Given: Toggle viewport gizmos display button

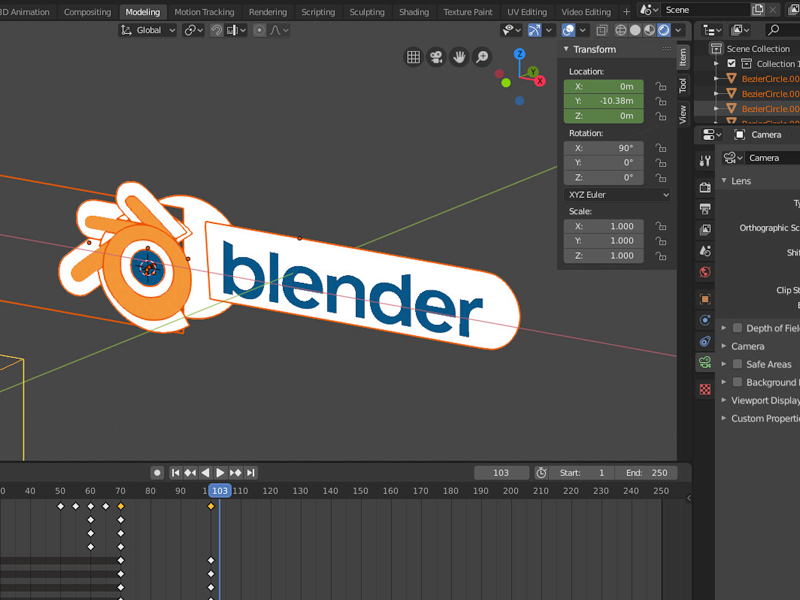Looking at the screenshot, I should 534,30.
